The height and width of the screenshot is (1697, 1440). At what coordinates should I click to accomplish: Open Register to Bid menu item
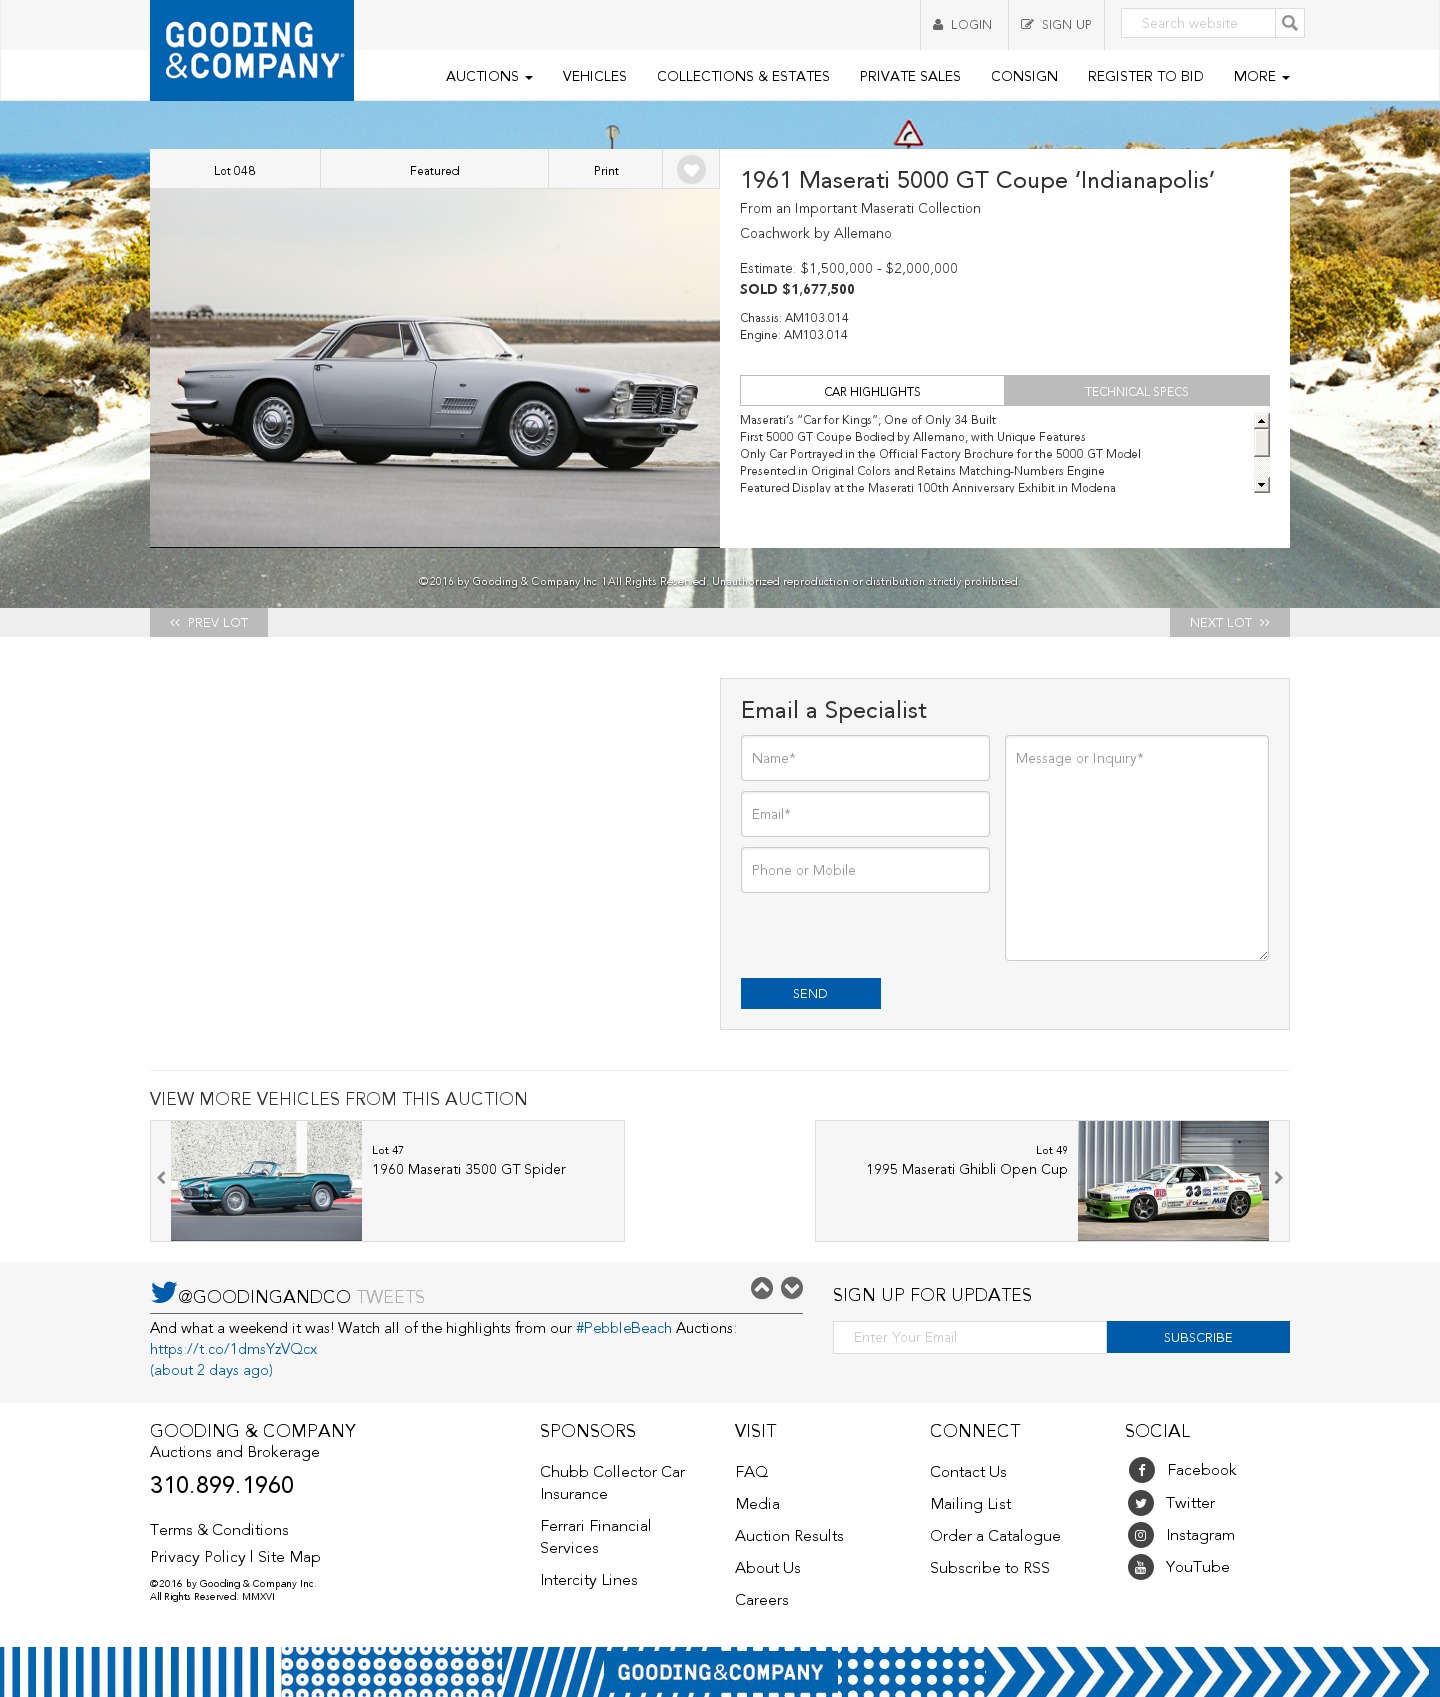pyautogui.click(x=1146, y=76)
